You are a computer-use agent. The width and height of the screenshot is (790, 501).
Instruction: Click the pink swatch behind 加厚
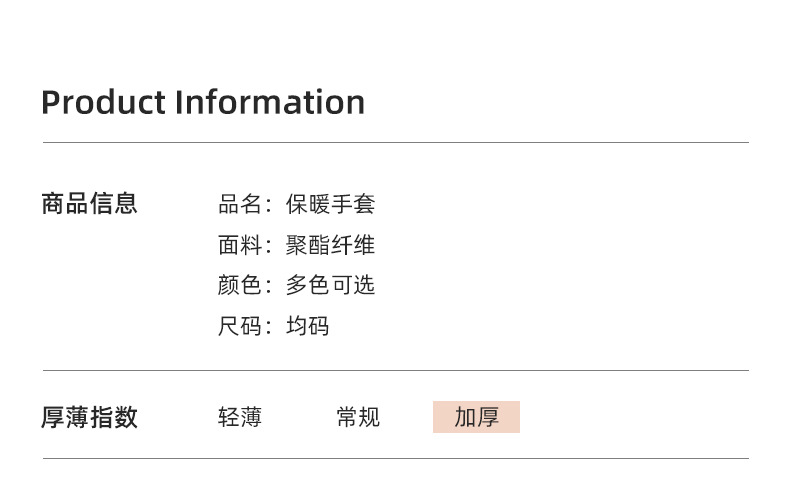point(476,417)
